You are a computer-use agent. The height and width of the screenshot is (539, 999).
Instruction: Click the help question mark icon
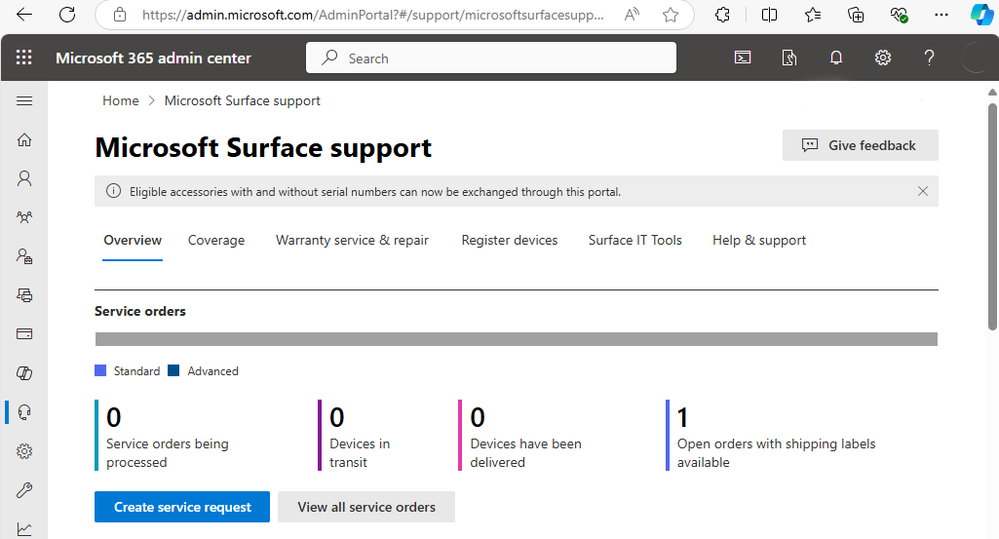coord(929,58)
